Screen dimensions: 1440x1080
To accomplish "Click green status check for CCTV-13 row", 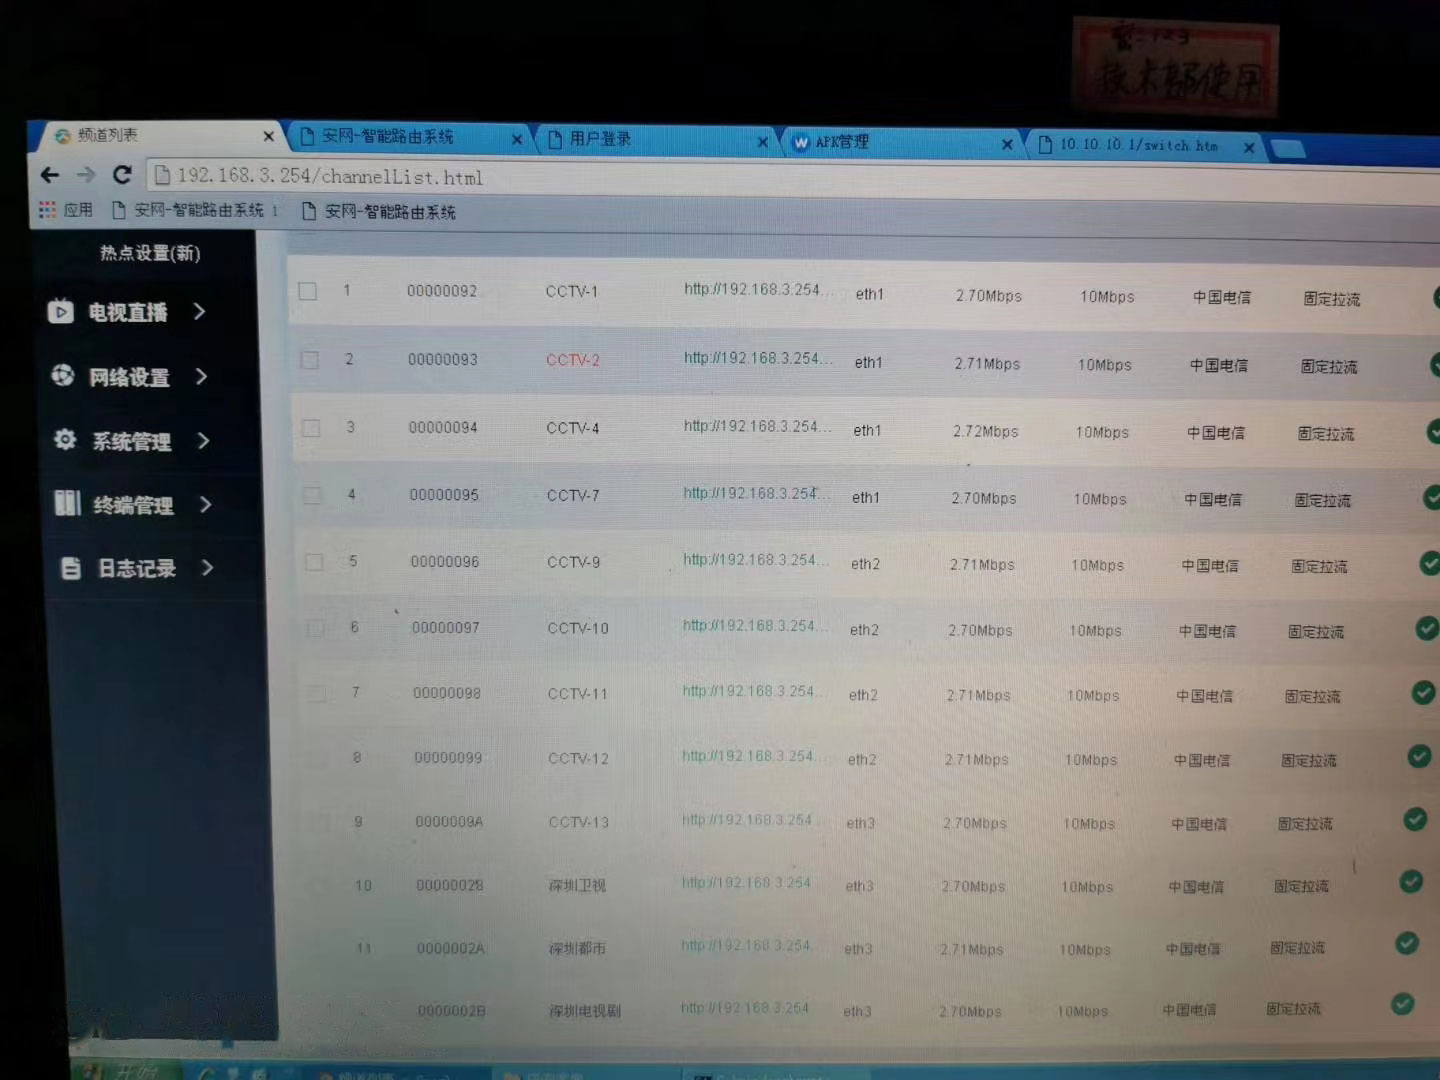I will click(1415, 819).
